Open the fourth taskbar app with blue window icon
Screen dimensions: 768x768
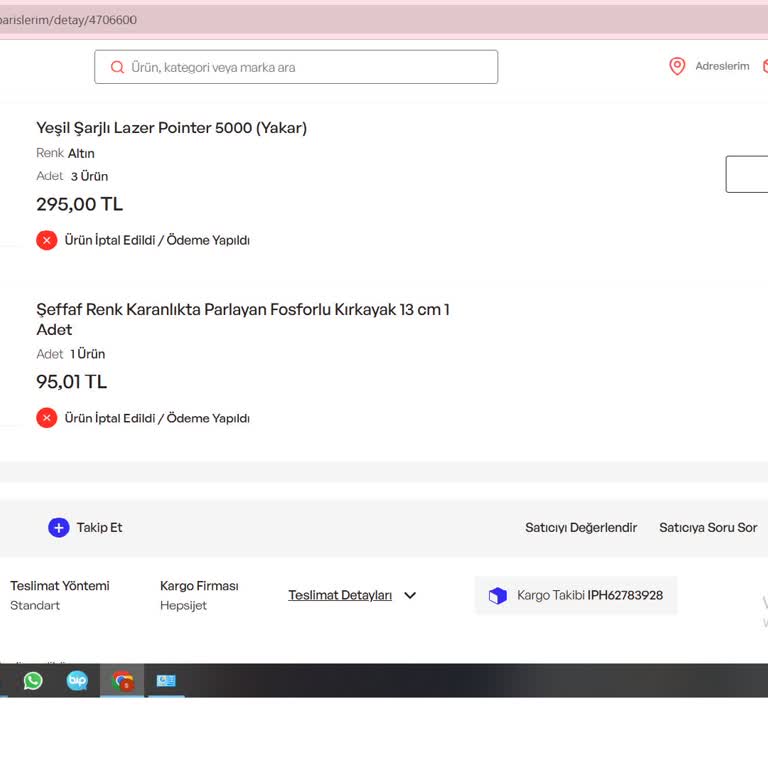[166, 681]
